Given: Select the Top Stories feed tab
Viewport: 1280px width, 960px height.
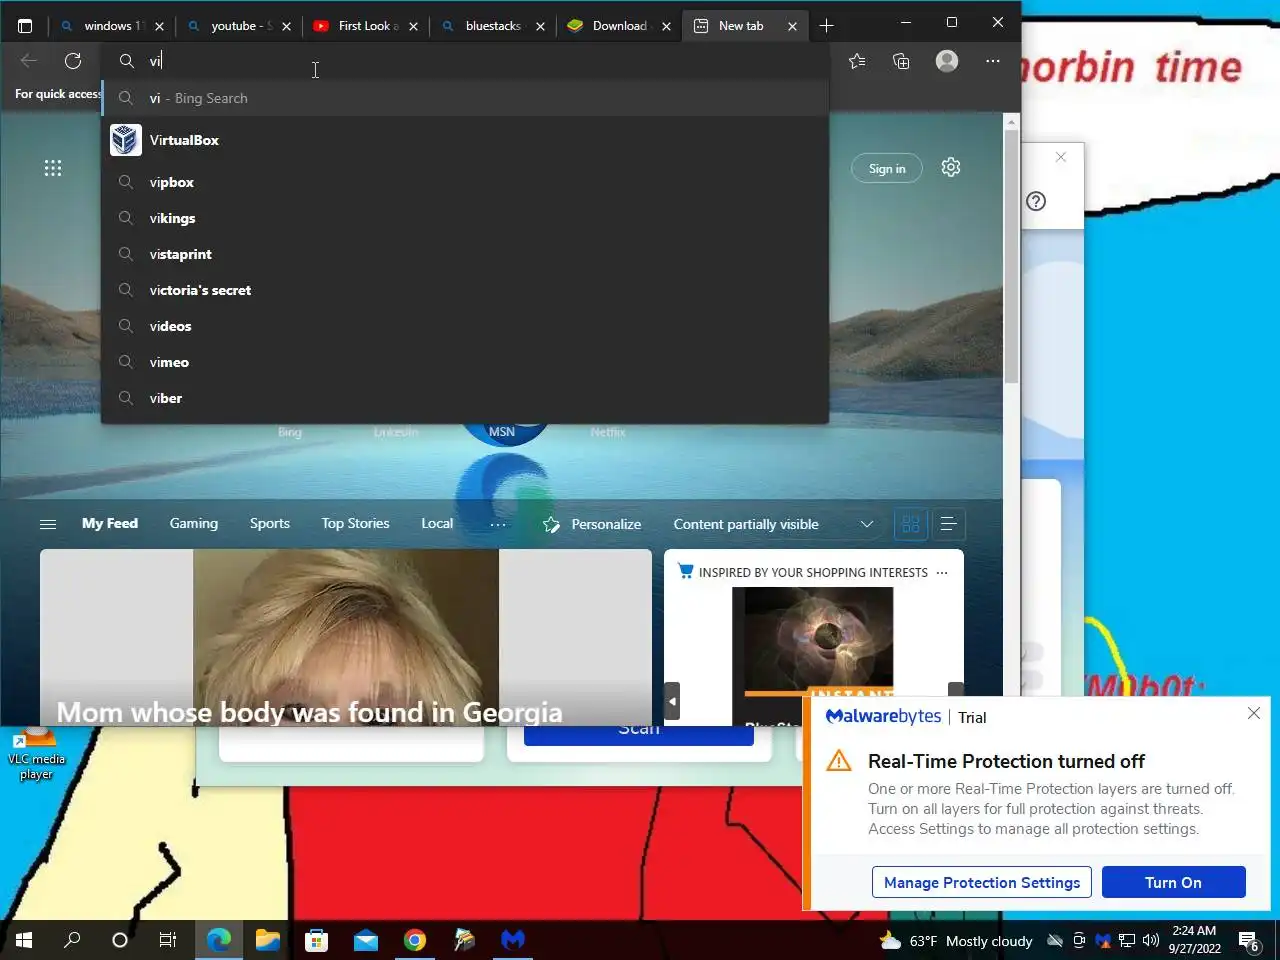Looking at the screenshot, I should (355, 523).
